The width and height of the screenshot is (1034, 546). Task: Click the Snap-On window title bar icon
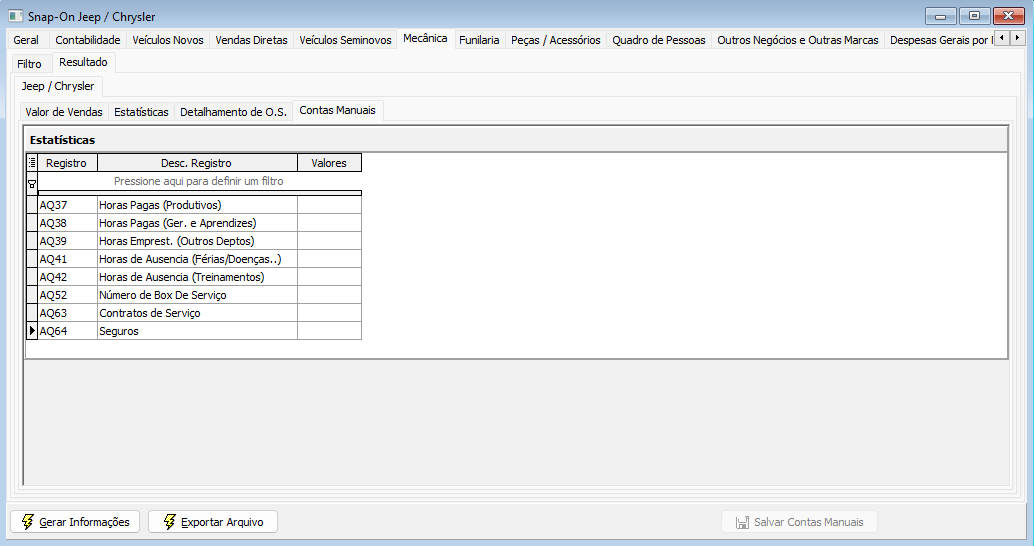15,16
